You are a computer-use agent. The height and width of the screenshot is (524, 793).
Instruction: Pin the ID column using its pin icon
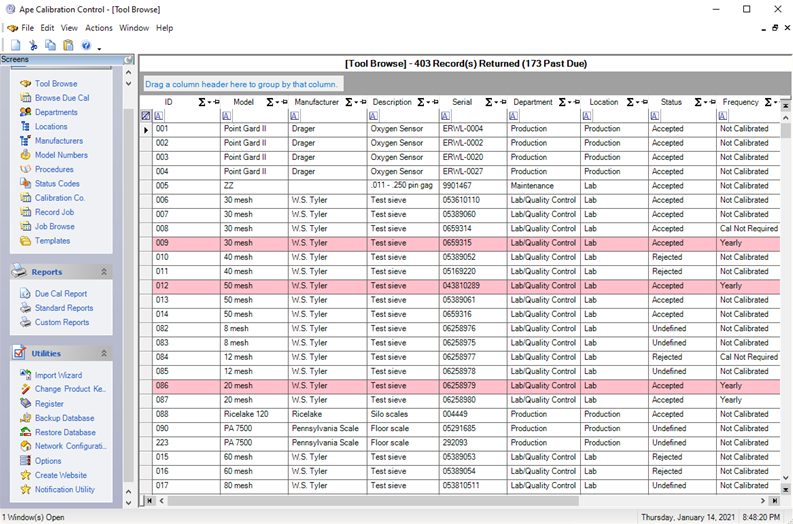217,102
